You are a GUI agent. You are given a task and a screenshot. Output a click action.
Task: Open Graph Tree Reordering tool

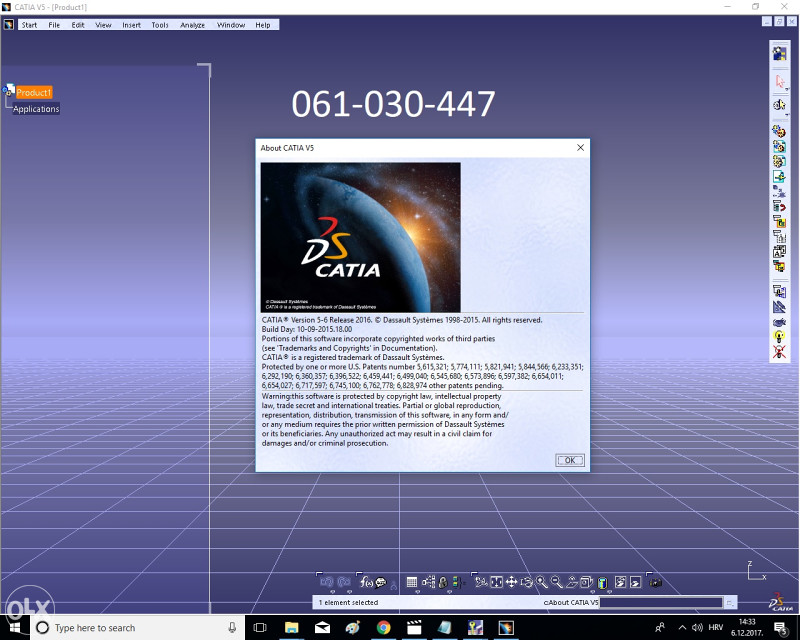point(779,221)
